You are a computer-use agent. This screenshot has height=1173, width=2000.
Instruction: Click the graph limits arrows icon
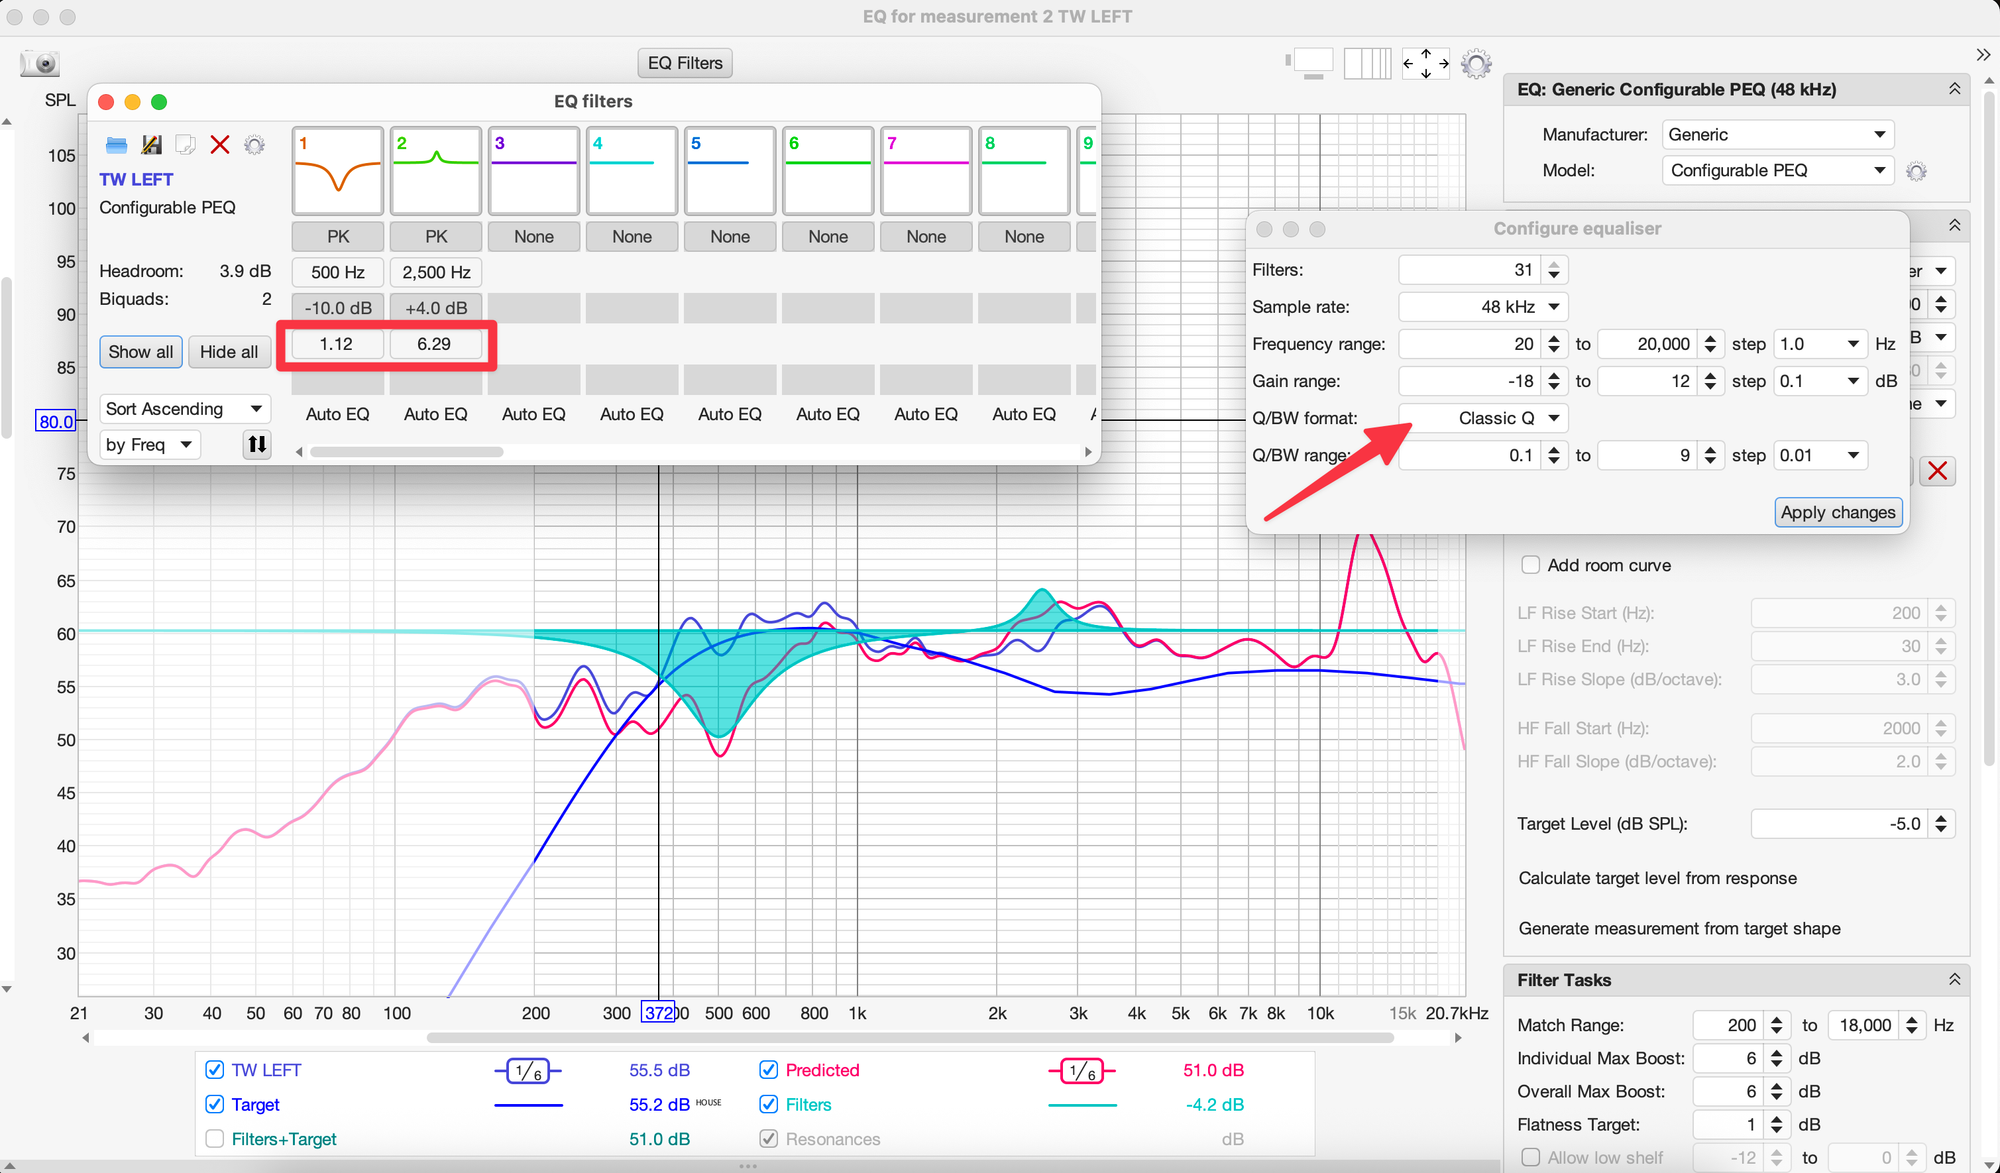(1425, 63)
